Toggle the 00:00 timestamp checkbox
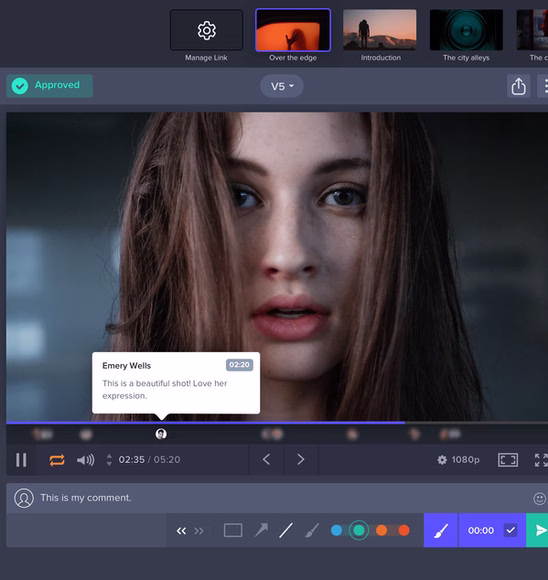The width and height of the screenshot is (548, 580). (x=511, y=530)
